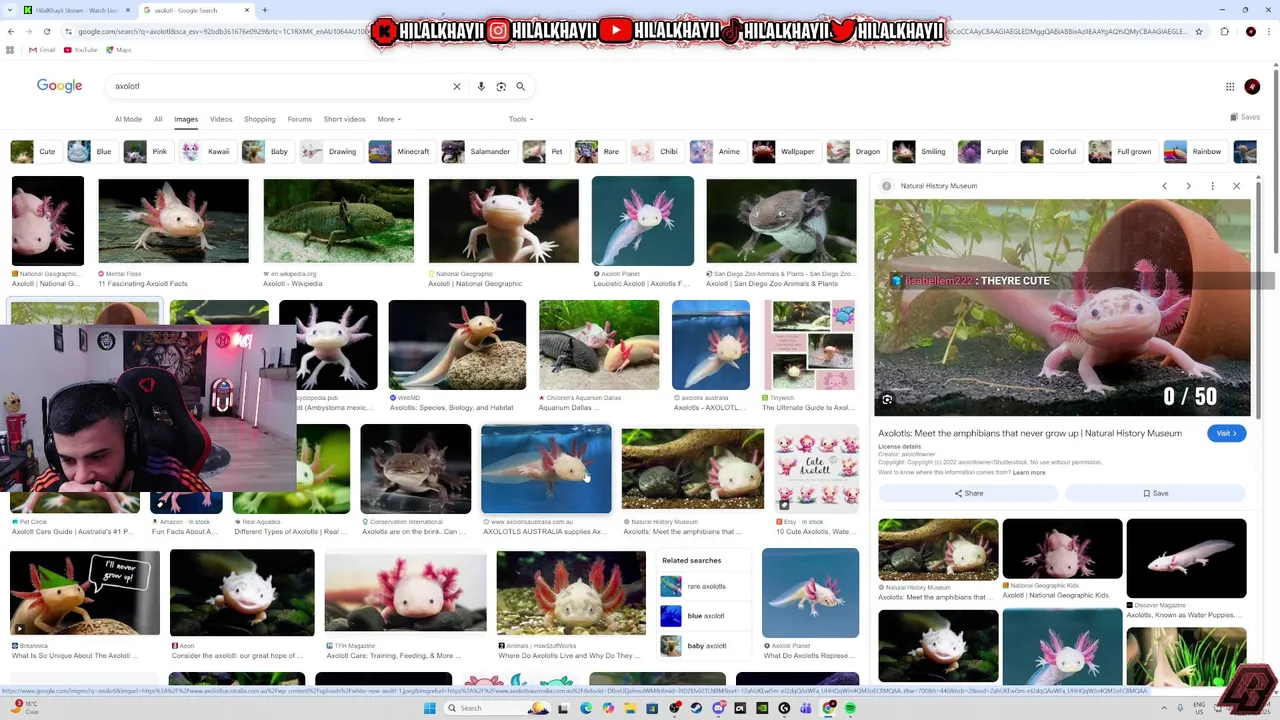
Task: Open Google Lens image search icon
Action: [x=501, y=87]
